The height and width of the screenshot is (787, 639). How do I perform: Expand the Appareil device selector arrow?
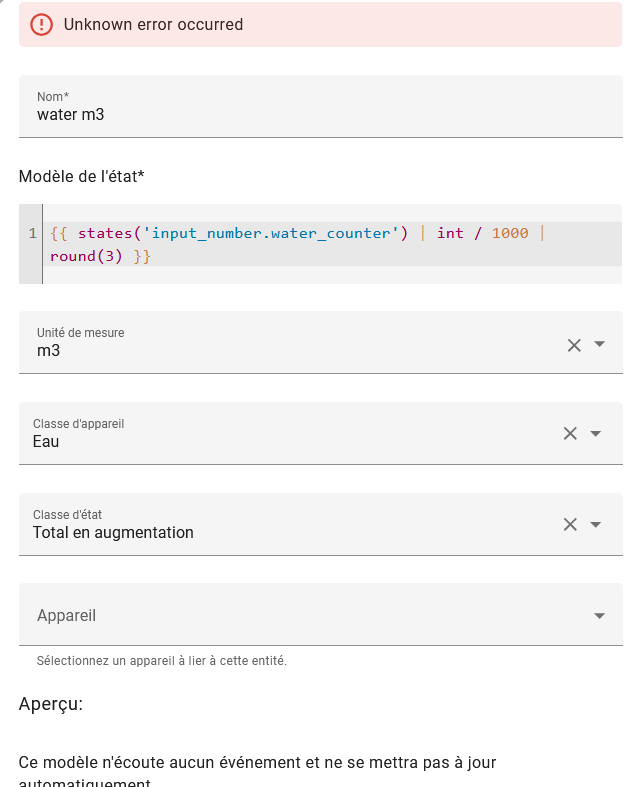click(599, 616)
